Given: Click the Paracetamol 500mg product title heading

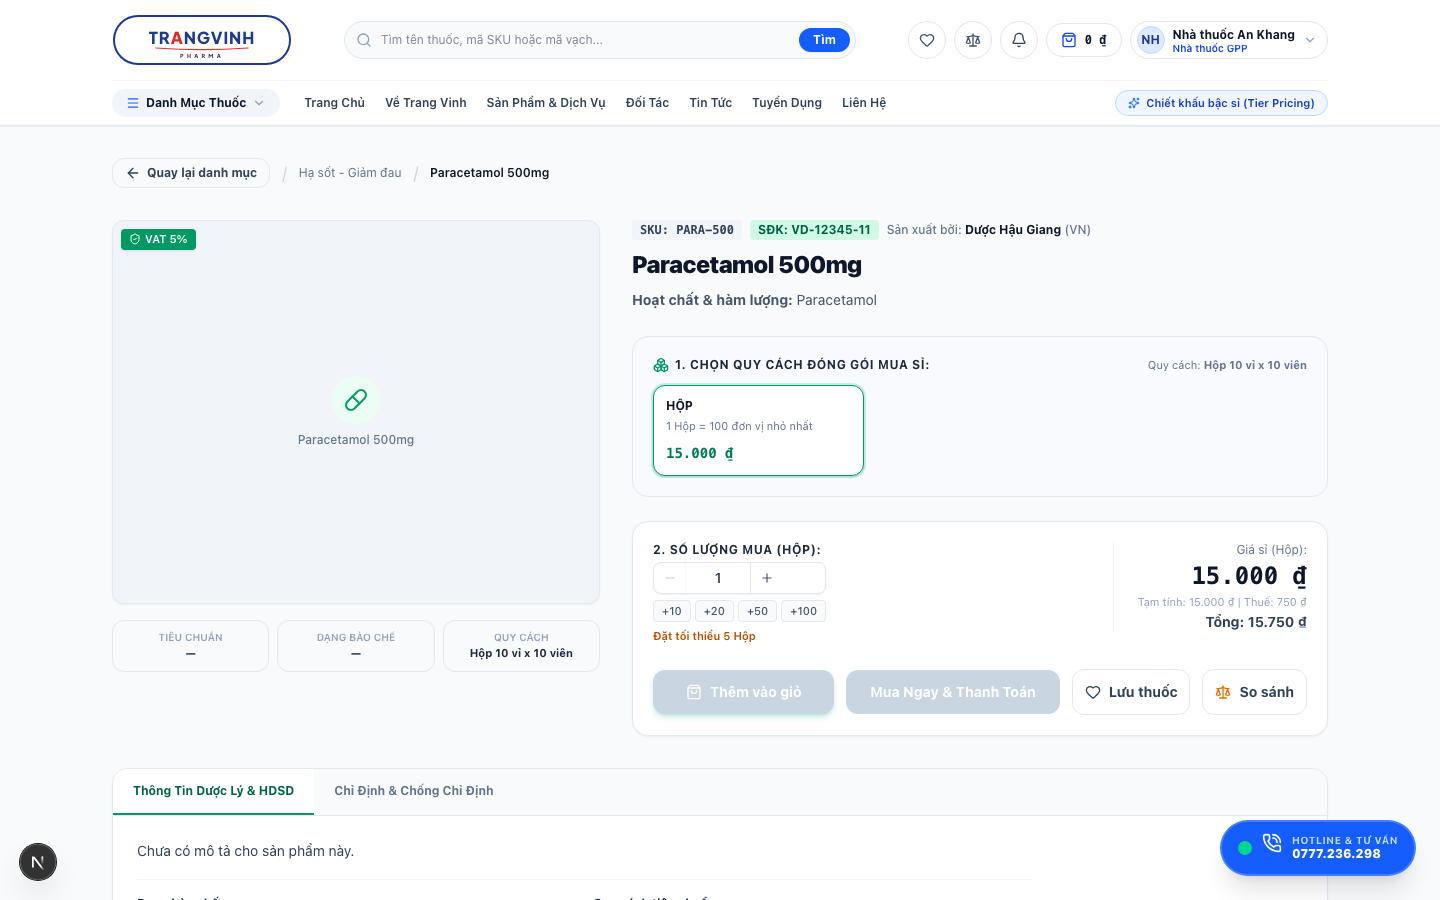Looking at the screenshot, I should click(x=747, y=265).
